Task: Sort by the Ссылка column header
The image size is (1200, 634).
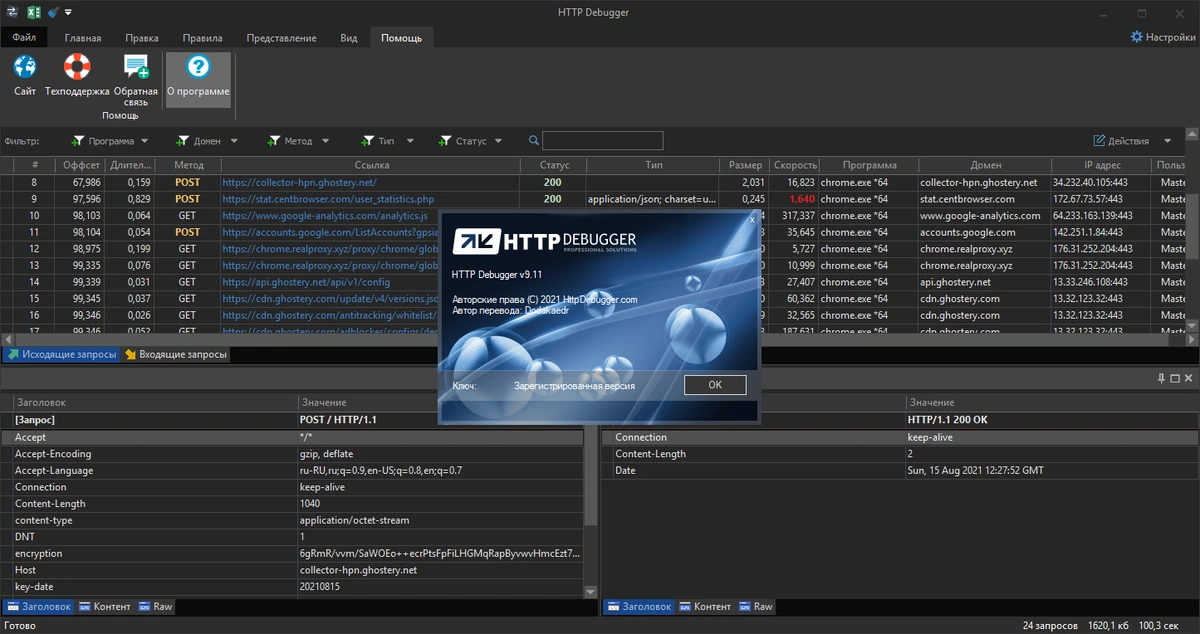Action: [371, 165]
